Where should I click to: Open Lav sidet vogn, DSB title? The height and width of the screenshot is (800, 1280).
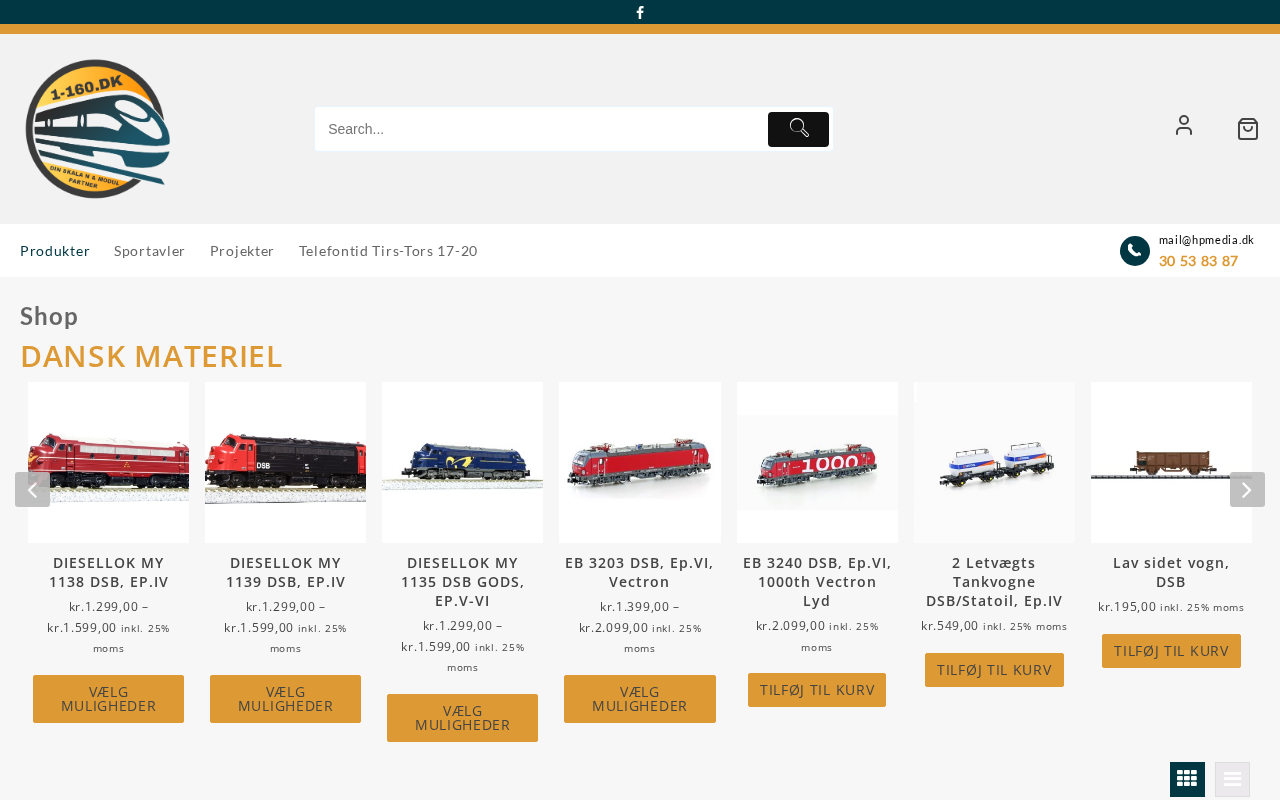pos(1171,572)
